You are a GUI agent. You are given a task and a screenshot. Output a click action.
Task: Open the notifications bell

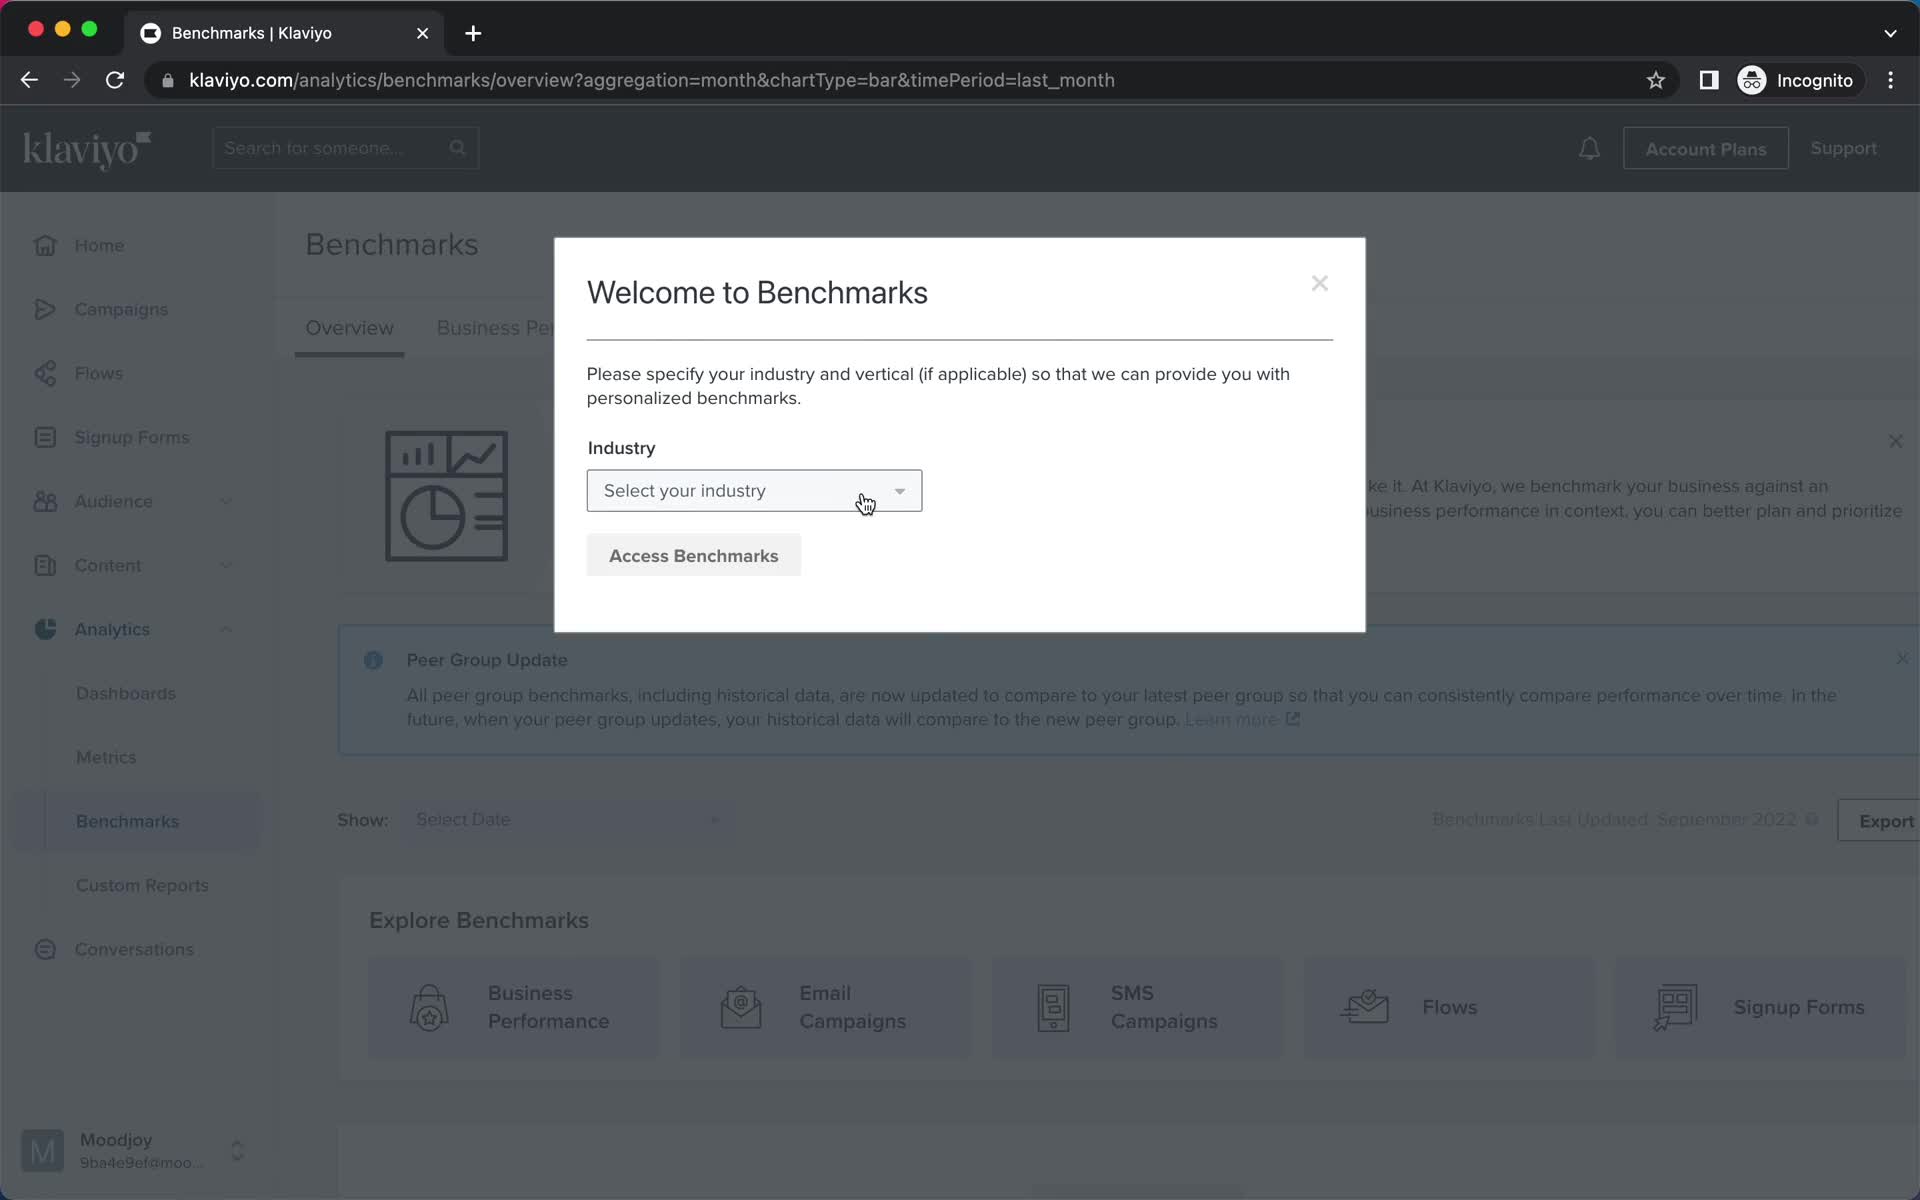(1589, 149)
